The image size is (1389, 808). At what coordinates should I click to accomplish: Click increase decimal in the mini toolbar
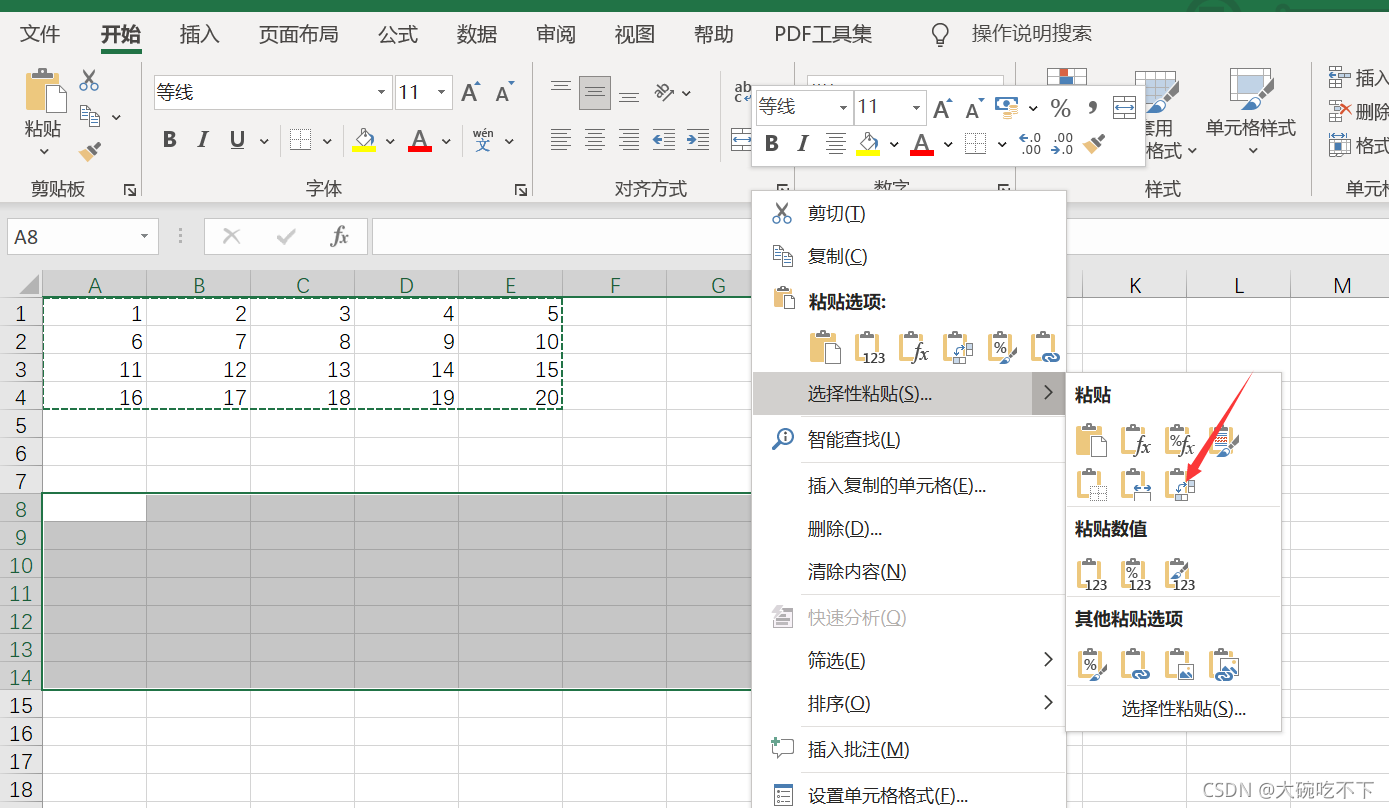pos(1030,144)
